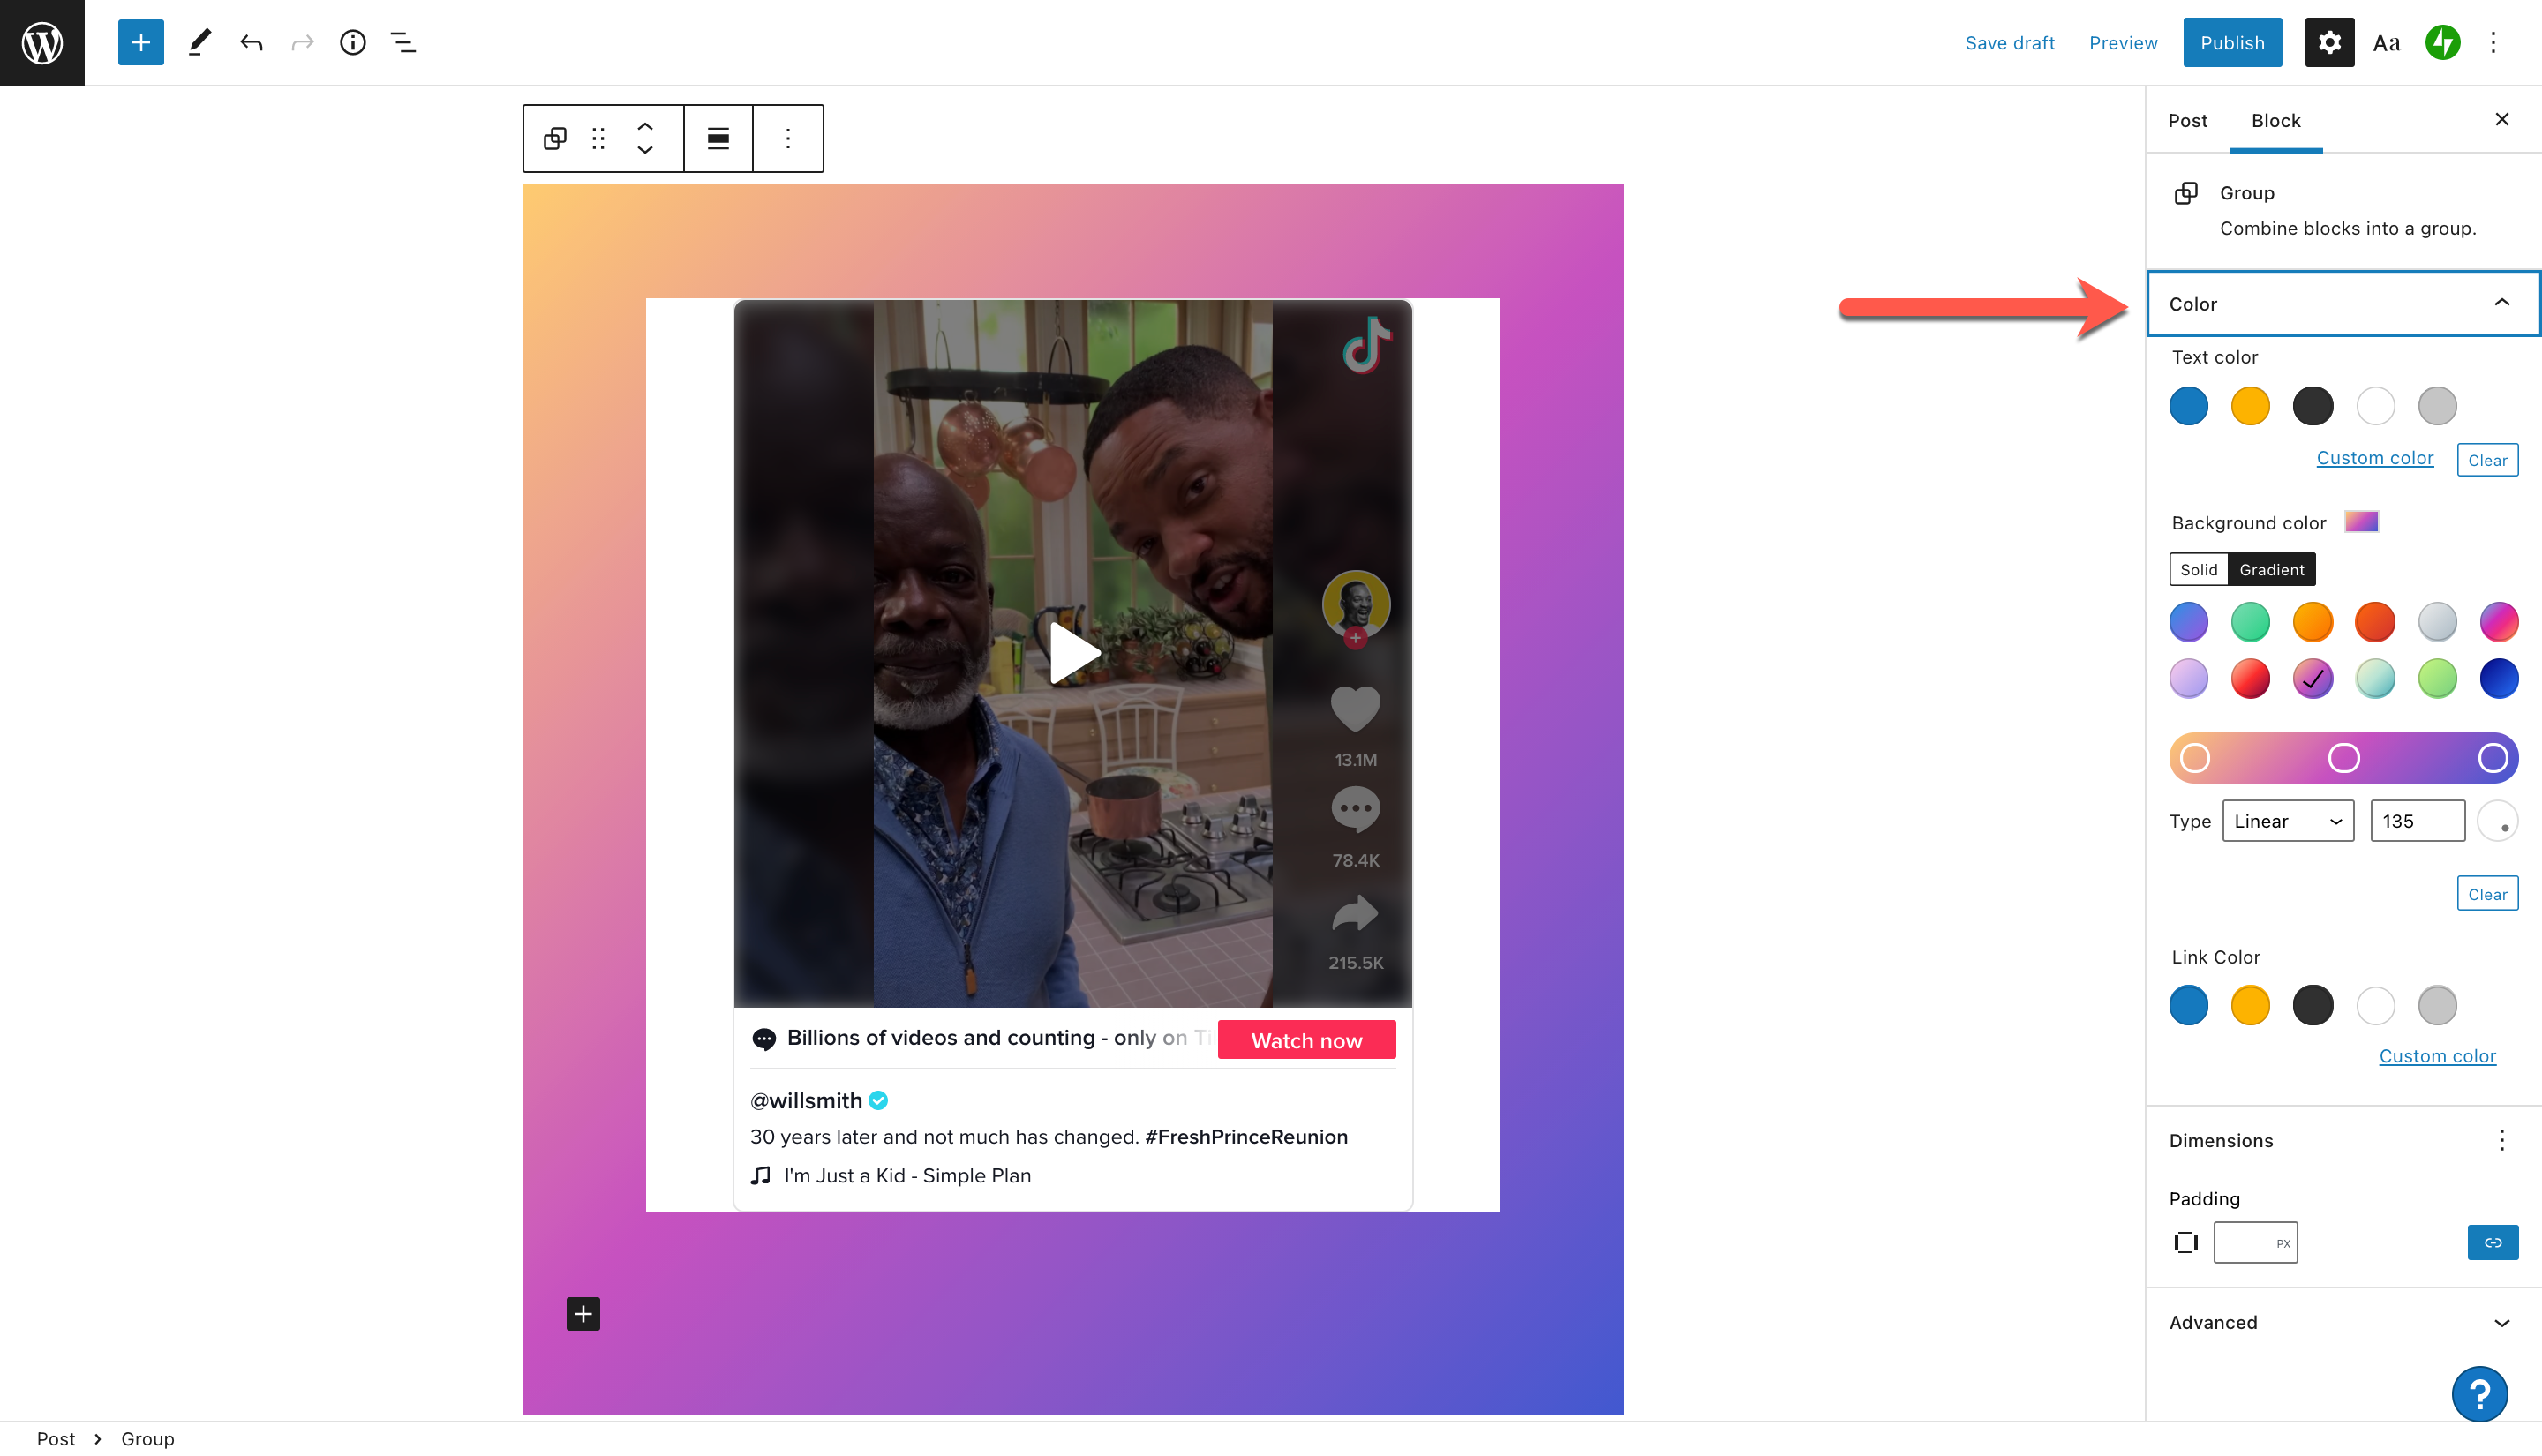The height and width of the screenshot is (1456, 2542).
Task: Open the List View outline
Action: [403, 42]
